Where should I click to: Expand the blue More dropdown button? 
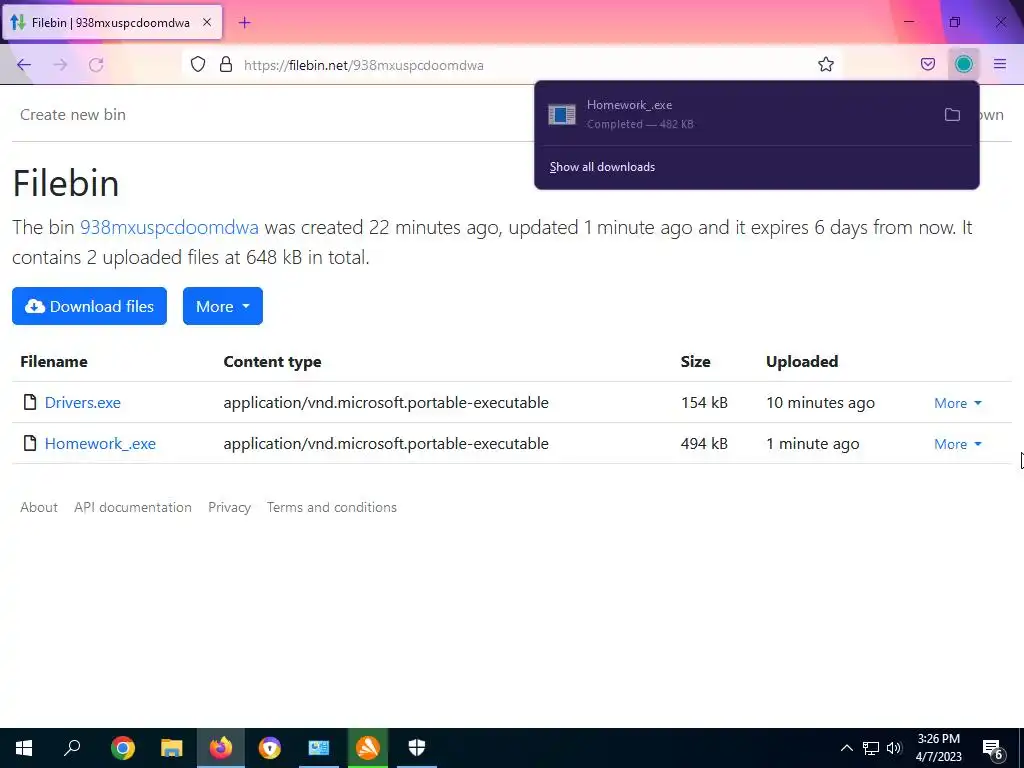223,306
